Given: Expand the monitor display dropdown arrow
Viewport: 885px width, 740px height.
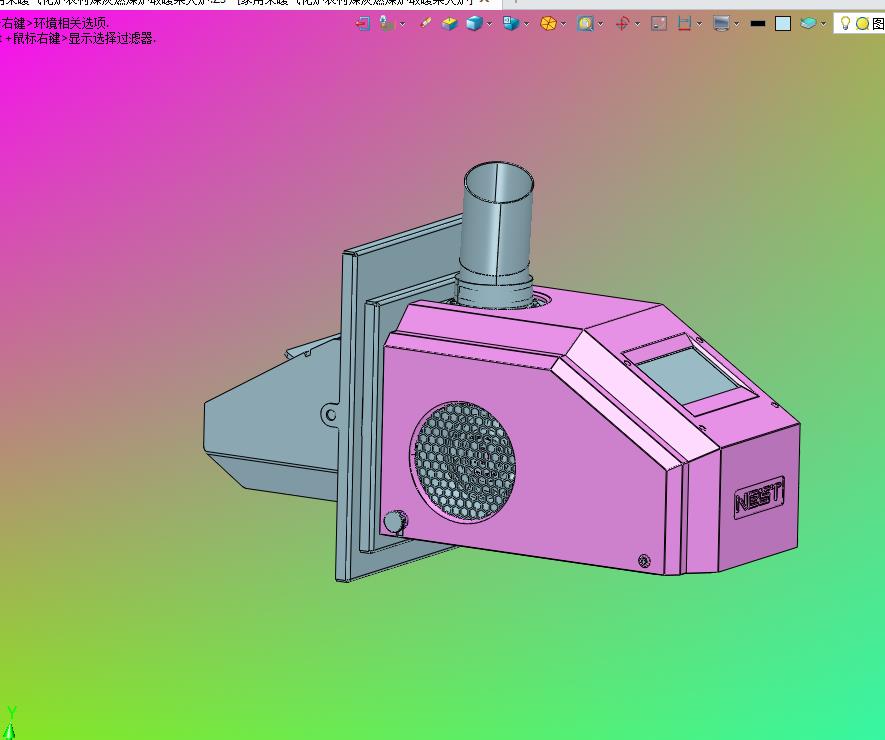Looking at the screenshot, I should [737, 24].
